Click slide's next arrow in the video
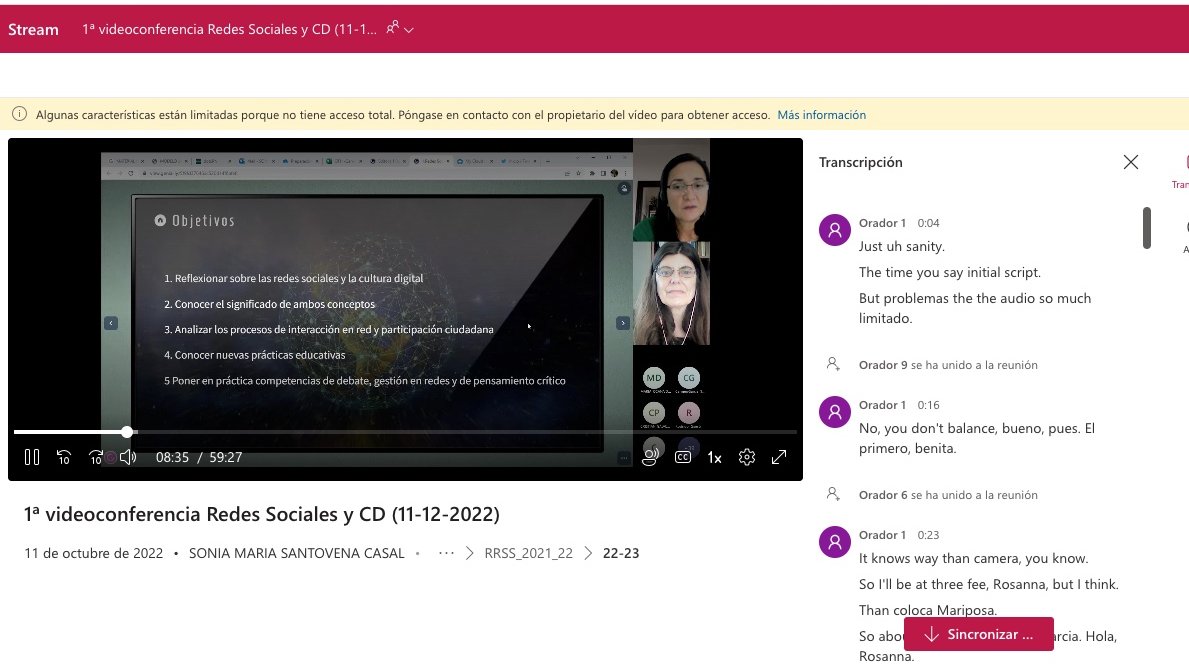1189x669 pixels. tap(623, 323)
